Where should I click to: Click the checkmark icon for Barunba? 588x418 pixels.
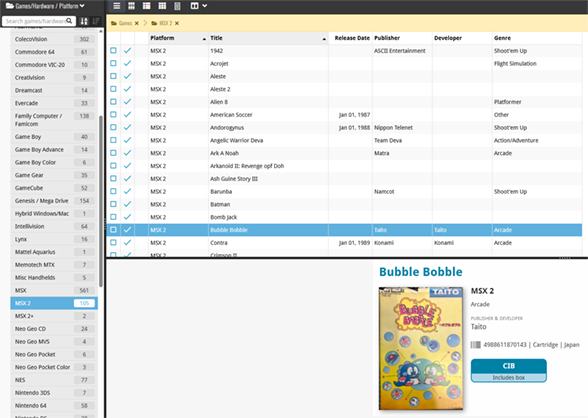tap(128, 191)
